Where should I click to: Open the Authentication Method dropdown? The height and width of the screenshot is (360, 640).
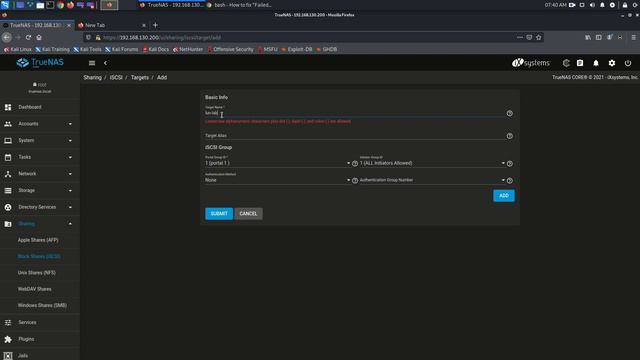278,180
